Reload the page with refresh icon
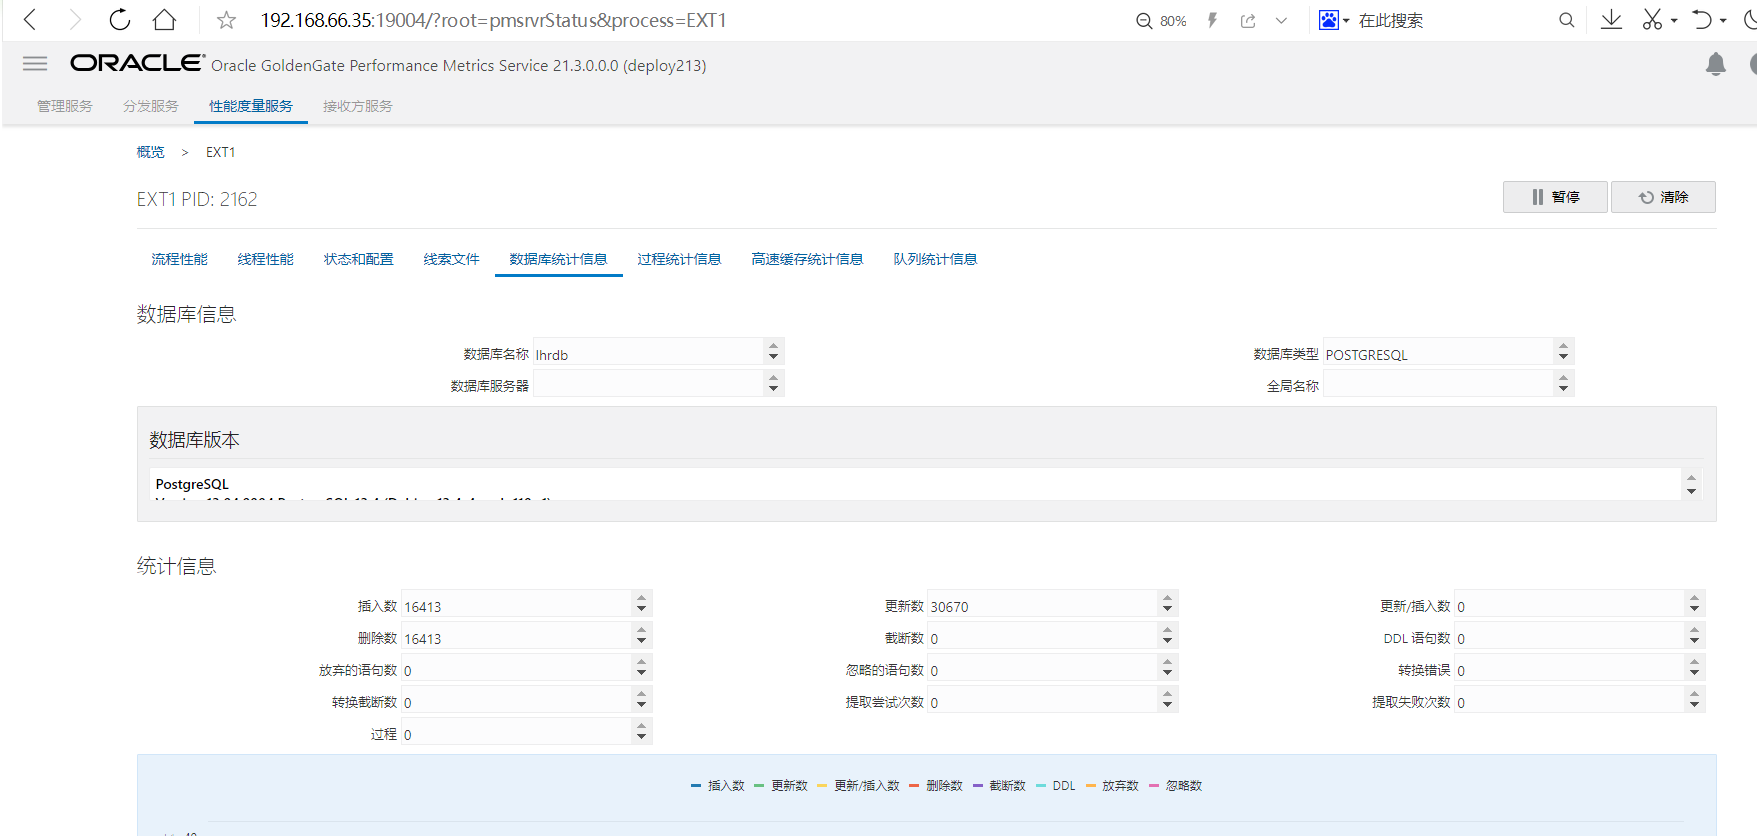 click(x=120, y=20)
